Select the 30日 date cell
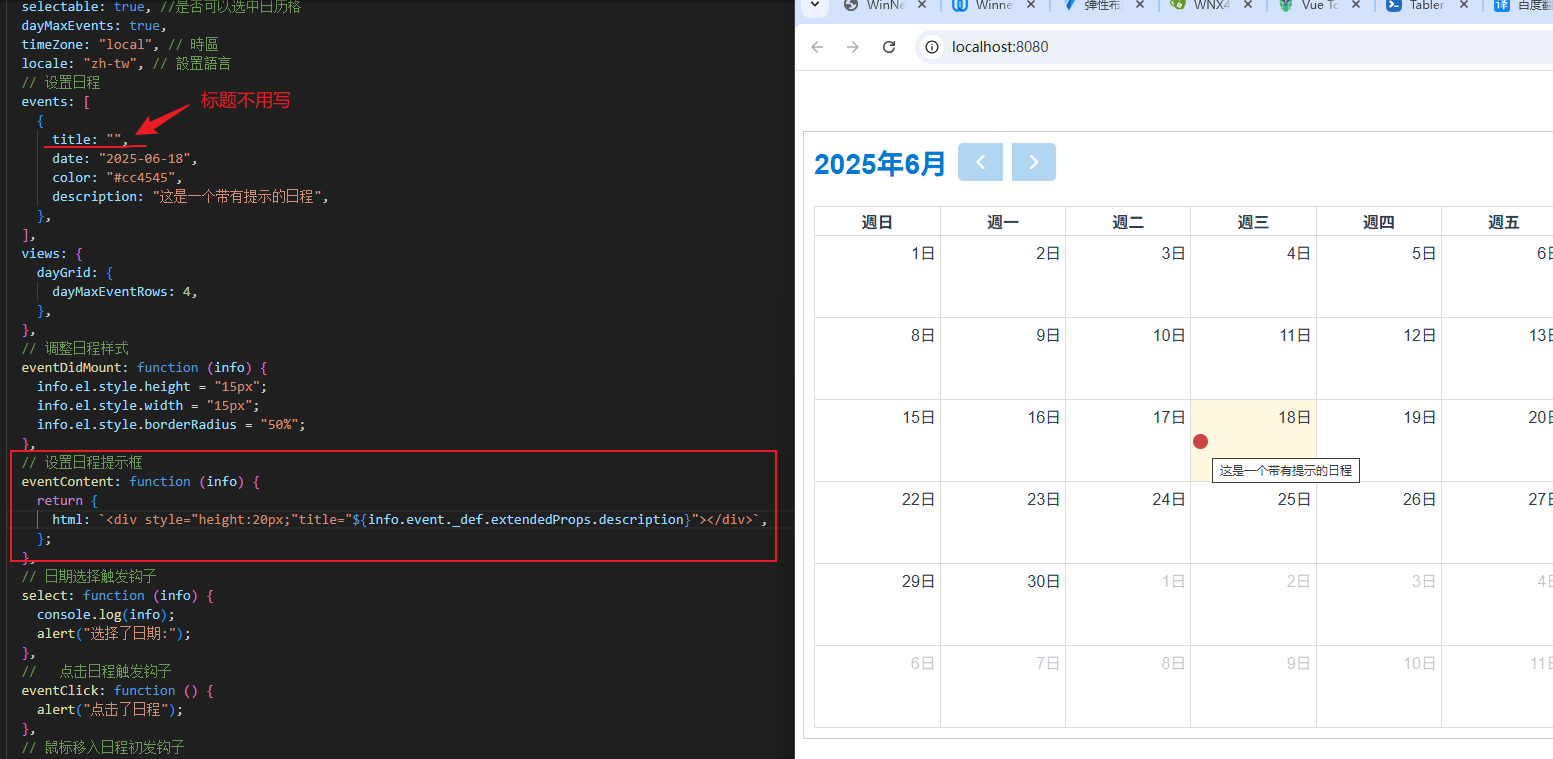 click(1003, 604)
